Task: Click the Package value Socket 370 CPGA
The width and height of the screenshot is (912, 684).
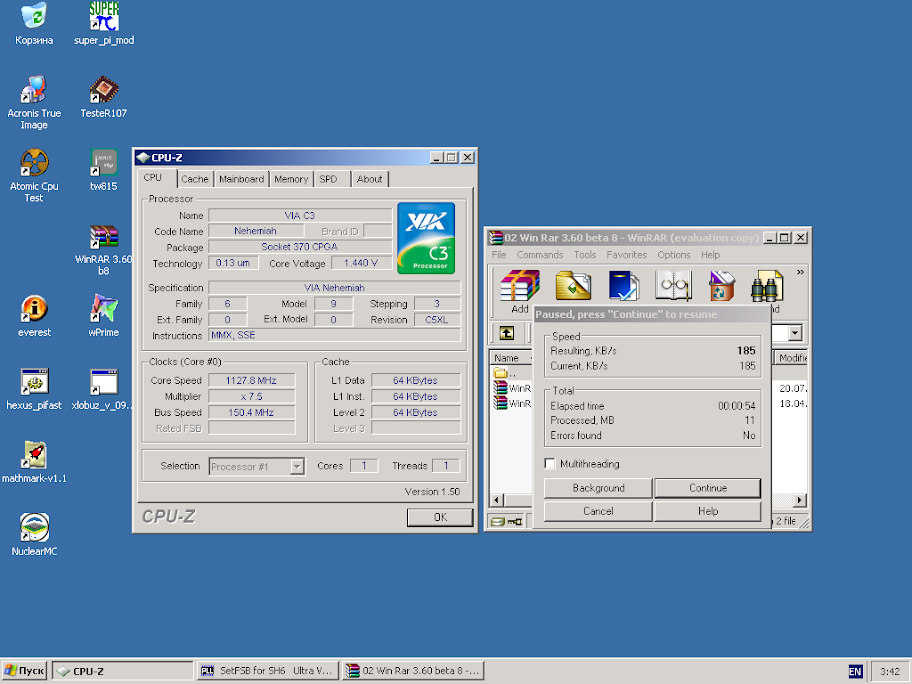Action: click(300, 247)
